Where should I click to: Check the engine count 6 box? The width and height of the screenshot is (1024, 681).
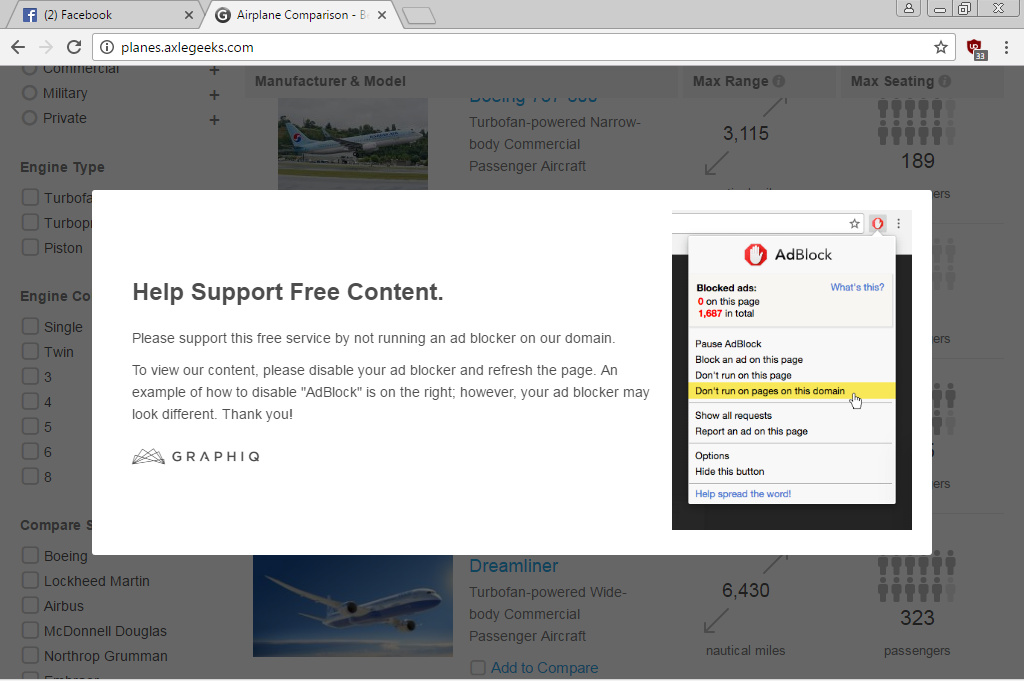point(30,451)
